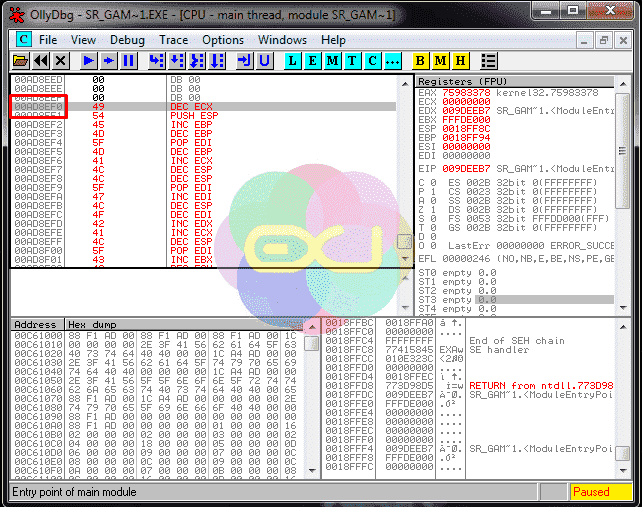Open the View menu

[x=83, y=40]
